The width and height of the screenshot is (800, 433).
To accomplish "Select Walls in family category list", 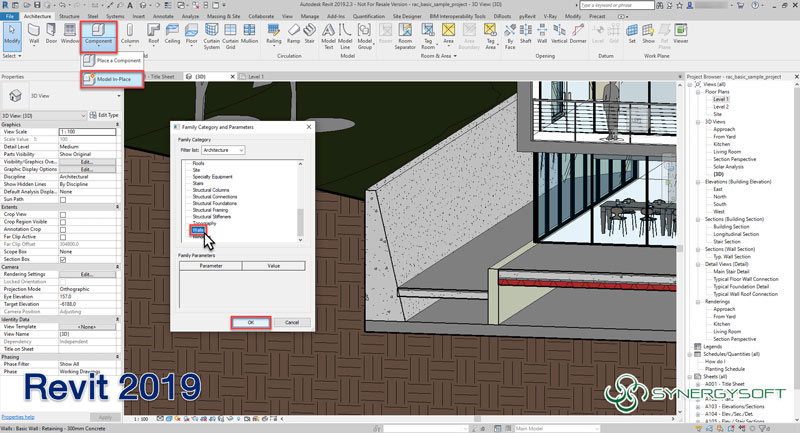I will (198, 230).
